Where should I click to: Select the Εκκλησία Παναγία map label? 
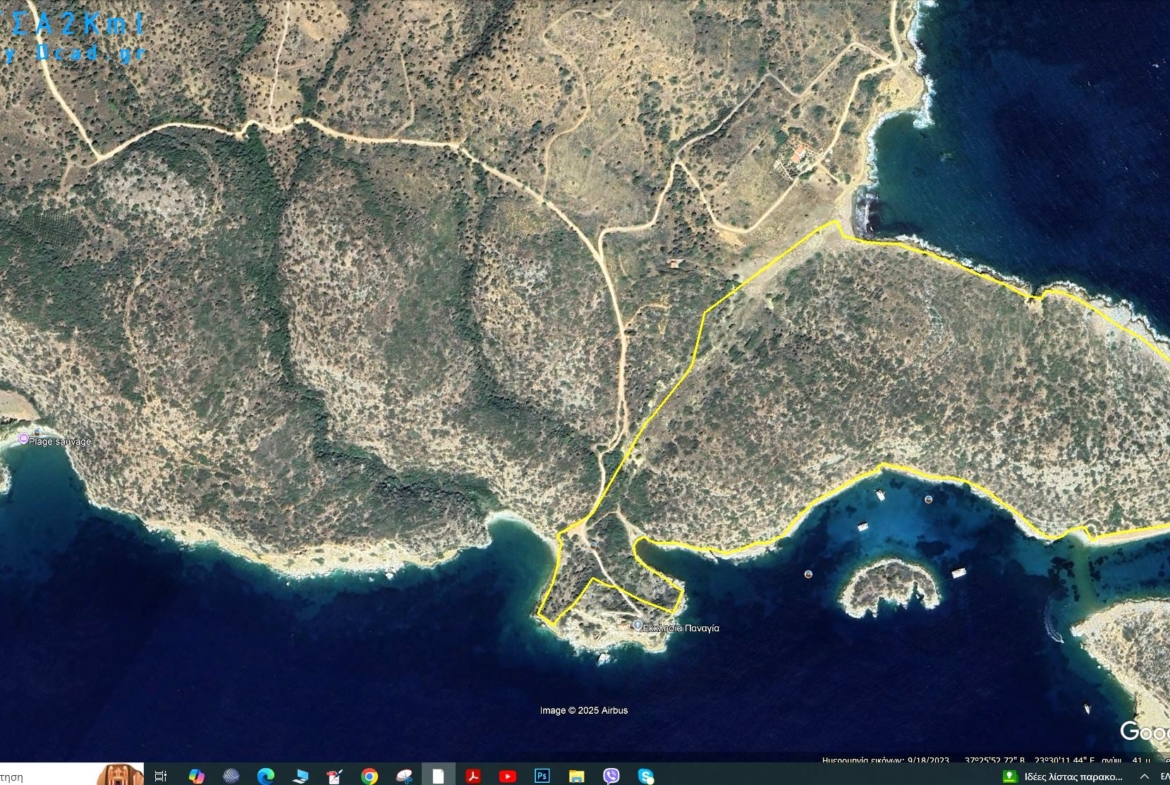coord(681,628)
